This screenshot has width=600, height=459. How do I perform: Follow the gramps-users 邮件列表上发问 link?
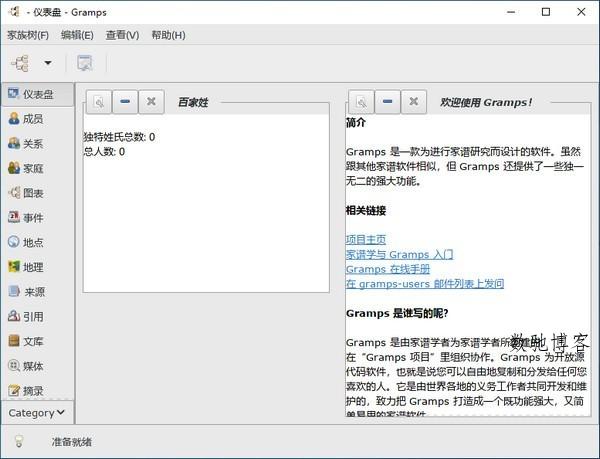[425, 284]
